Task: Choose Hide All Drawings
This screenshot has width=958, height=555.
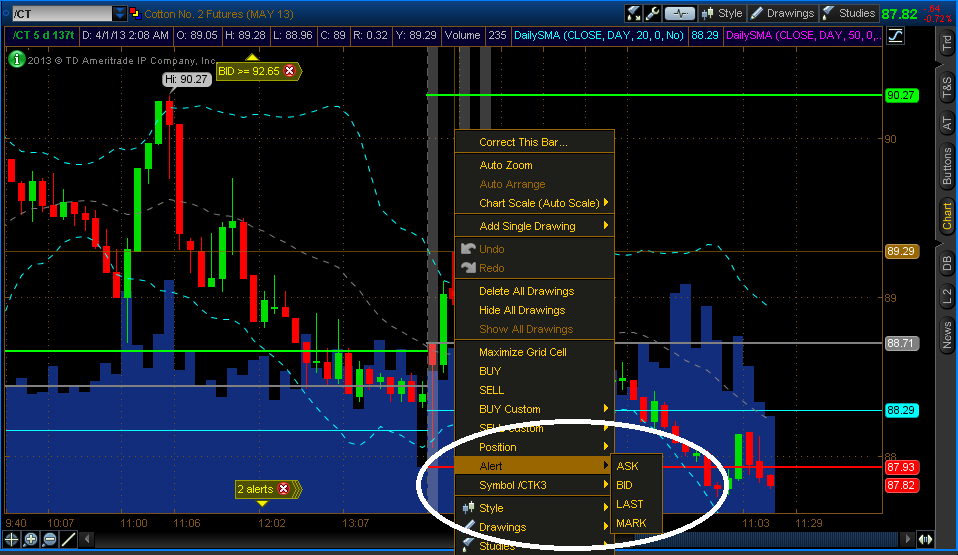Action: [x=535, y=310]
